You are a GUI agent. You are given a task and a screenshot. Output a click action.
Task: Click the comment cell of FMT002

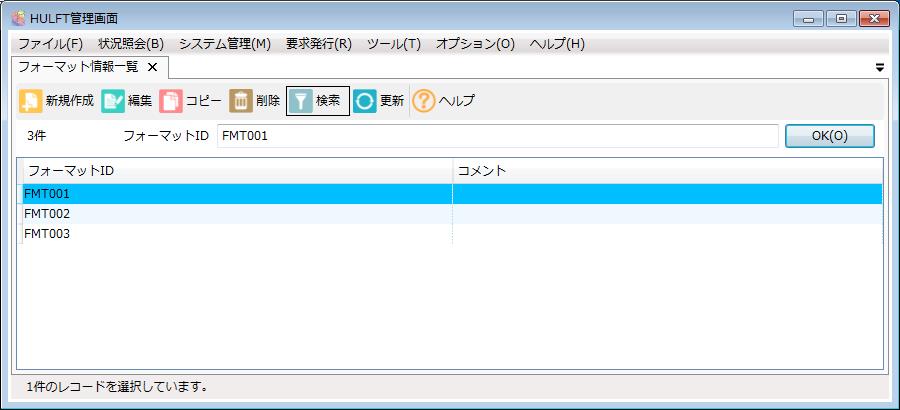[668, 214]
